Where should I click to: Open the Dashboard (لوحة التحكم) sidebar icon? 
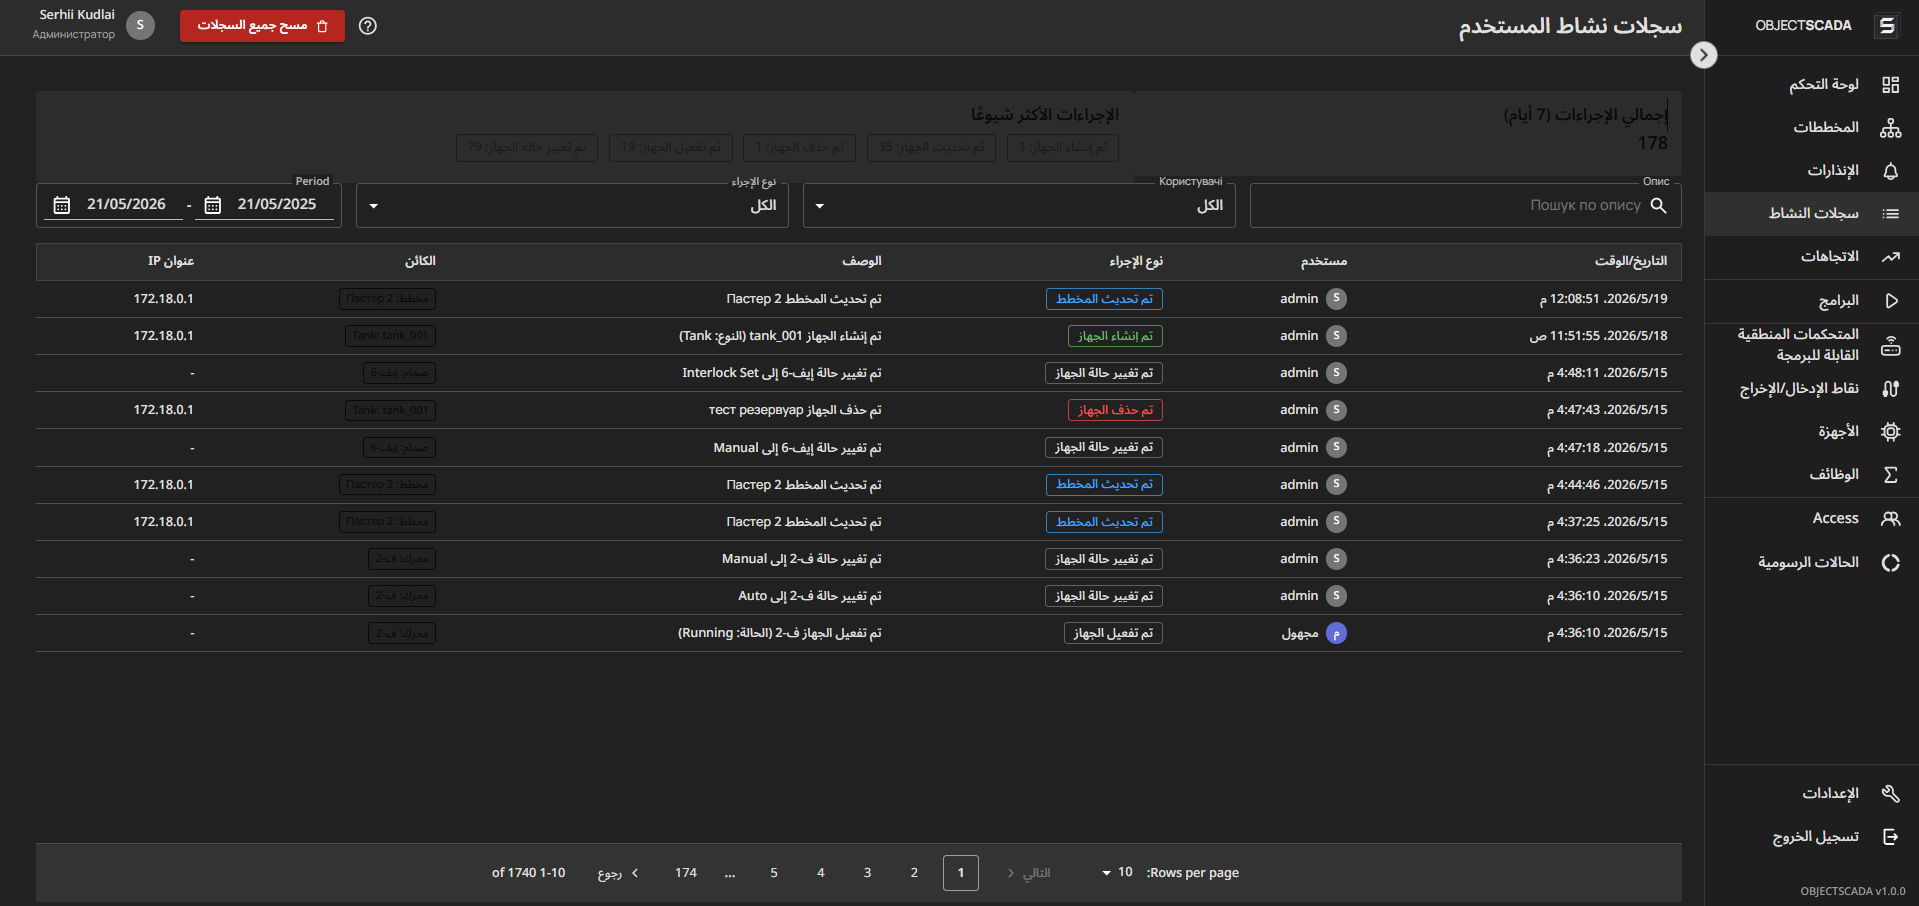pyautogui.click(x=1890, y=85)
